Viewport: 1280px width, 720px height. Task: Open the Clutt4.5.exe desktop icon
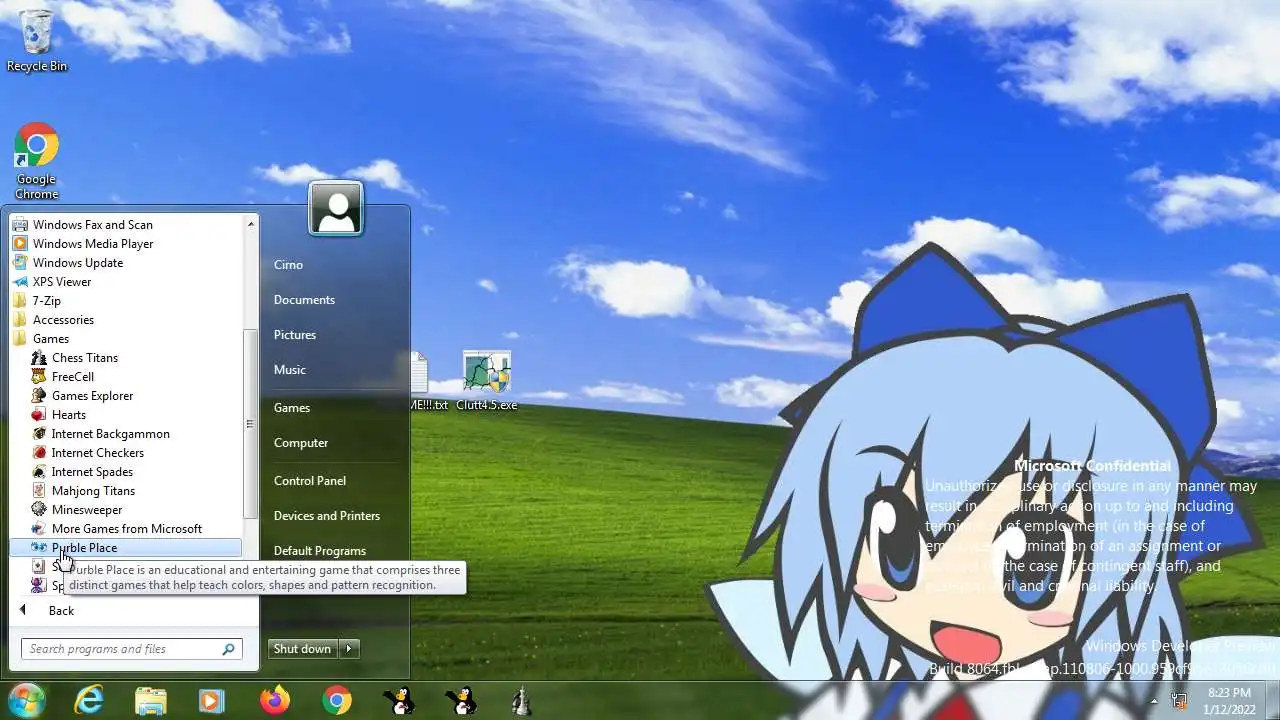click(487, 381)
